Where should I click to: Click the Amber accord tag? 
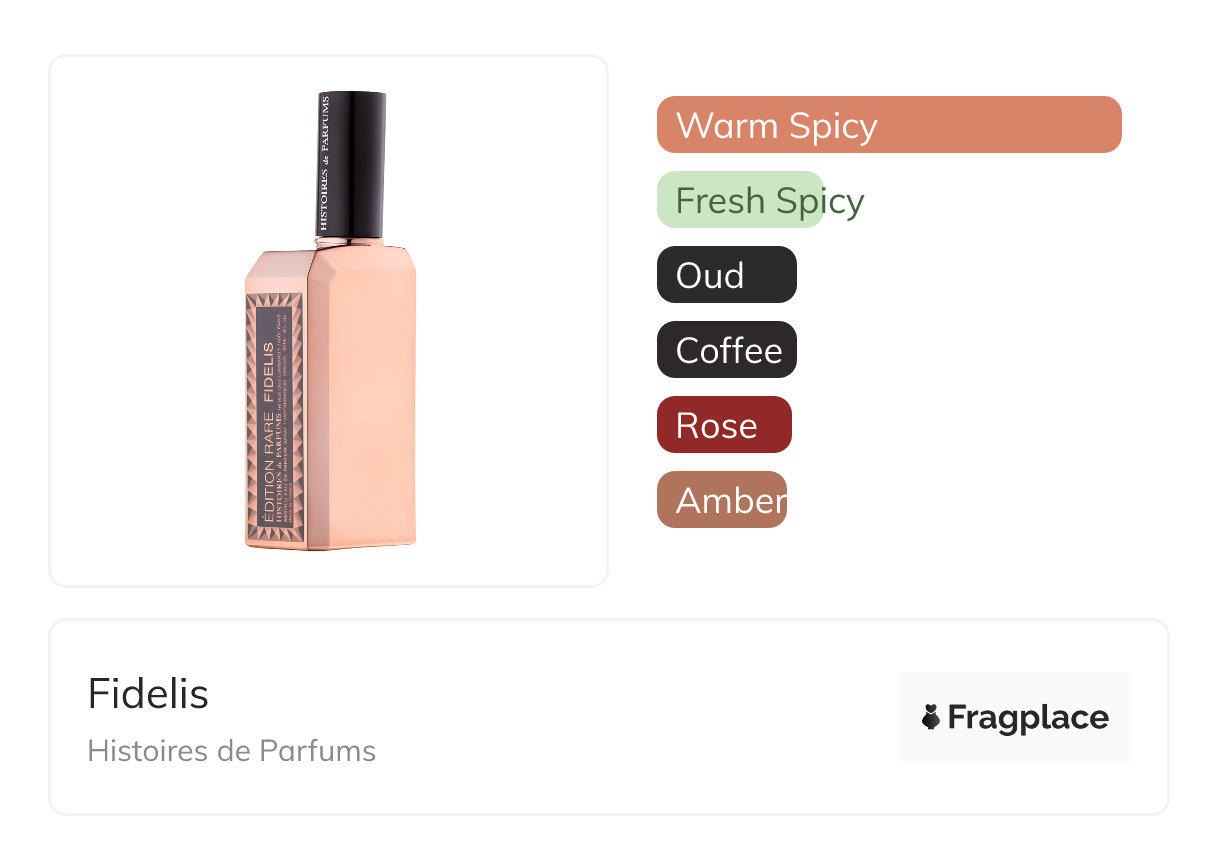click(722, 500)
